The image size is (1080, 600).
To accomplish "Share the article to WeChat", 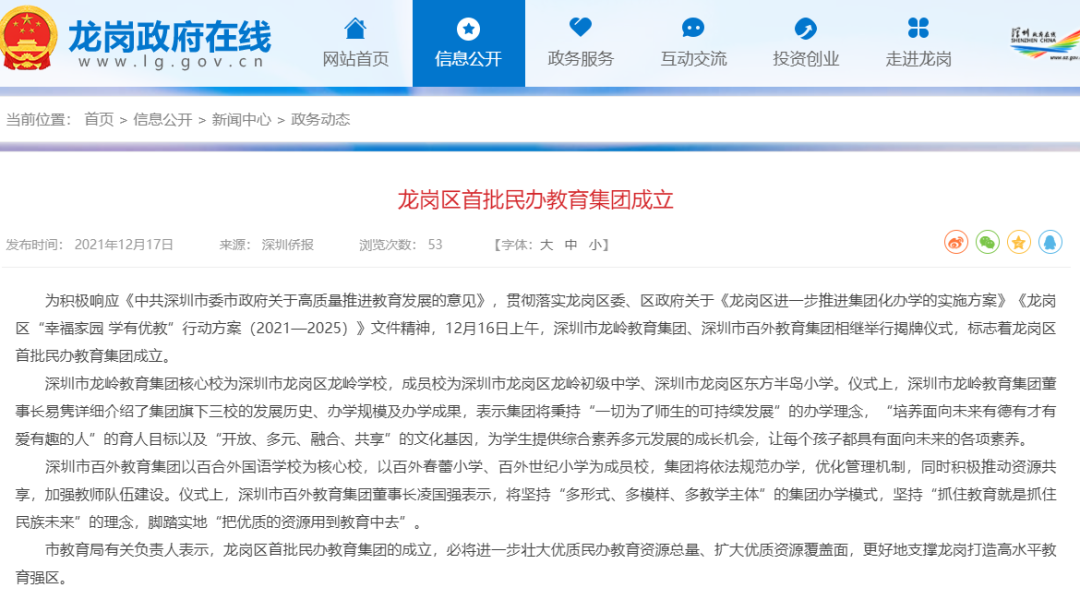I will coord(988,242).
